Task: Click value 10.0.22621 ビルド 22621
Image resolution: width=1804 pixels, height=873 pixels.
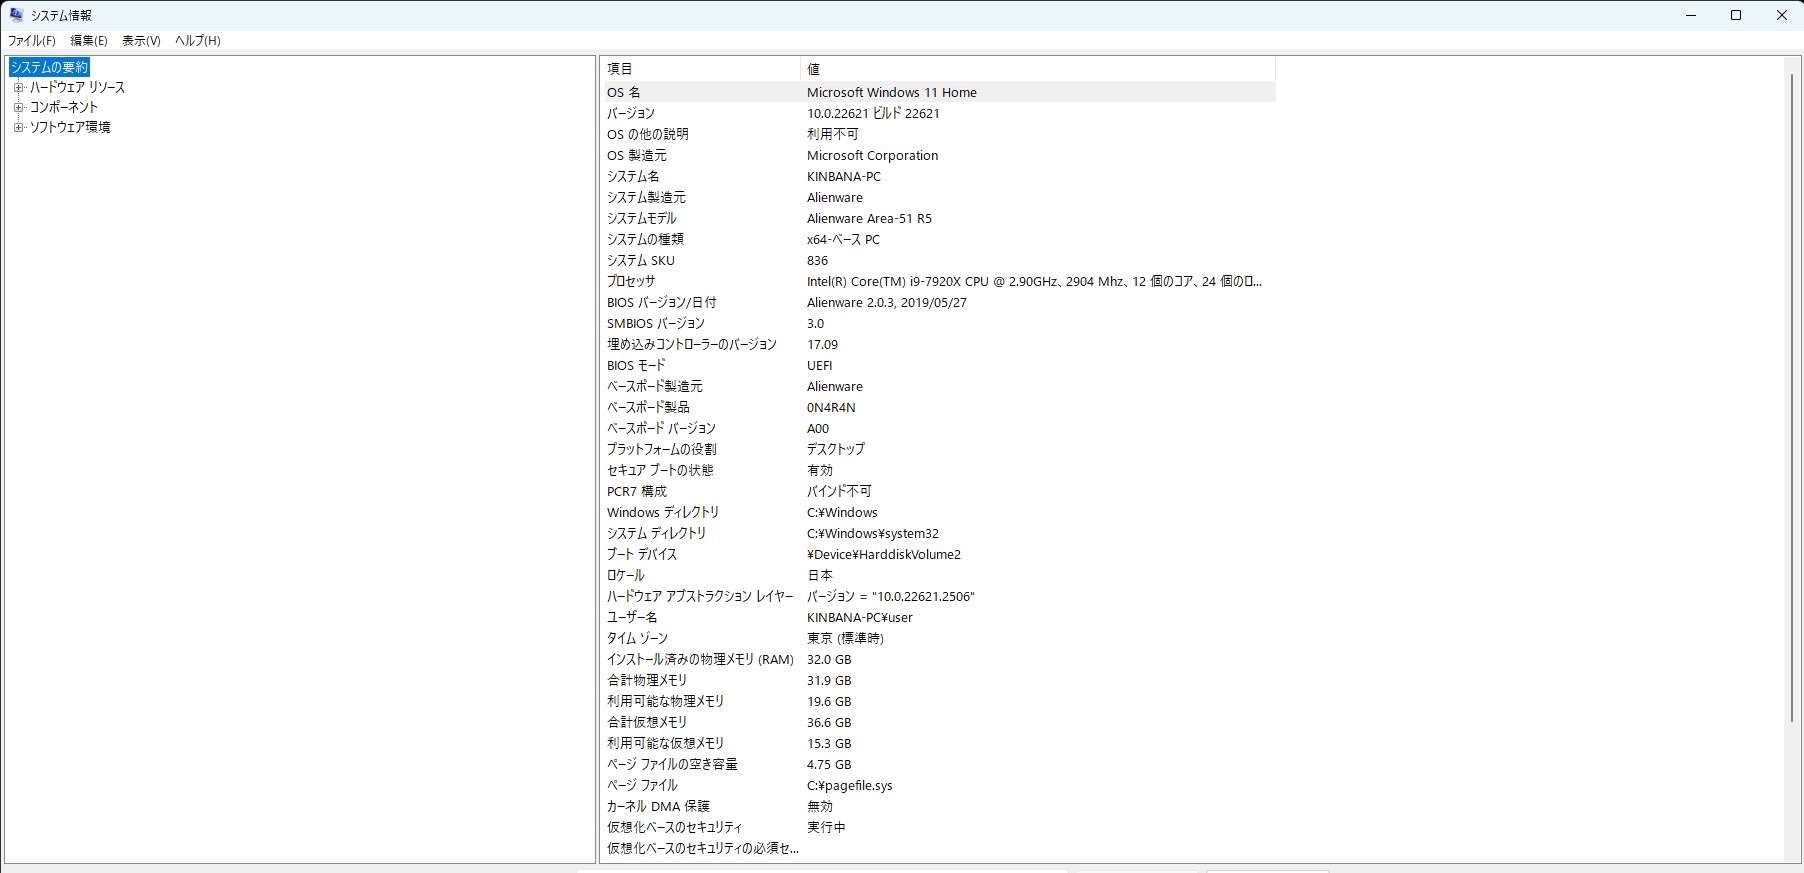Action: pos(873,113)
